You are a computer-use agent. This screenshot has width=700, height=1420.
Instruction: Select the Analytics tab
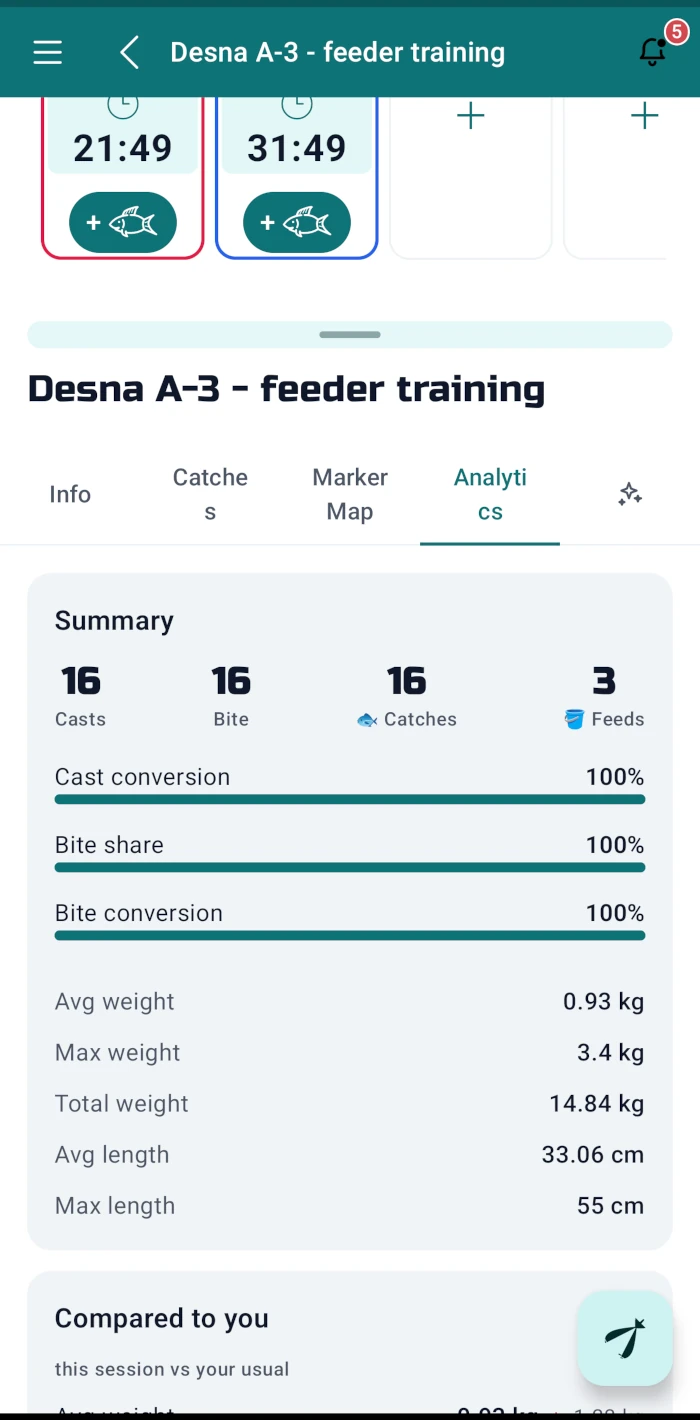(490, 494)
